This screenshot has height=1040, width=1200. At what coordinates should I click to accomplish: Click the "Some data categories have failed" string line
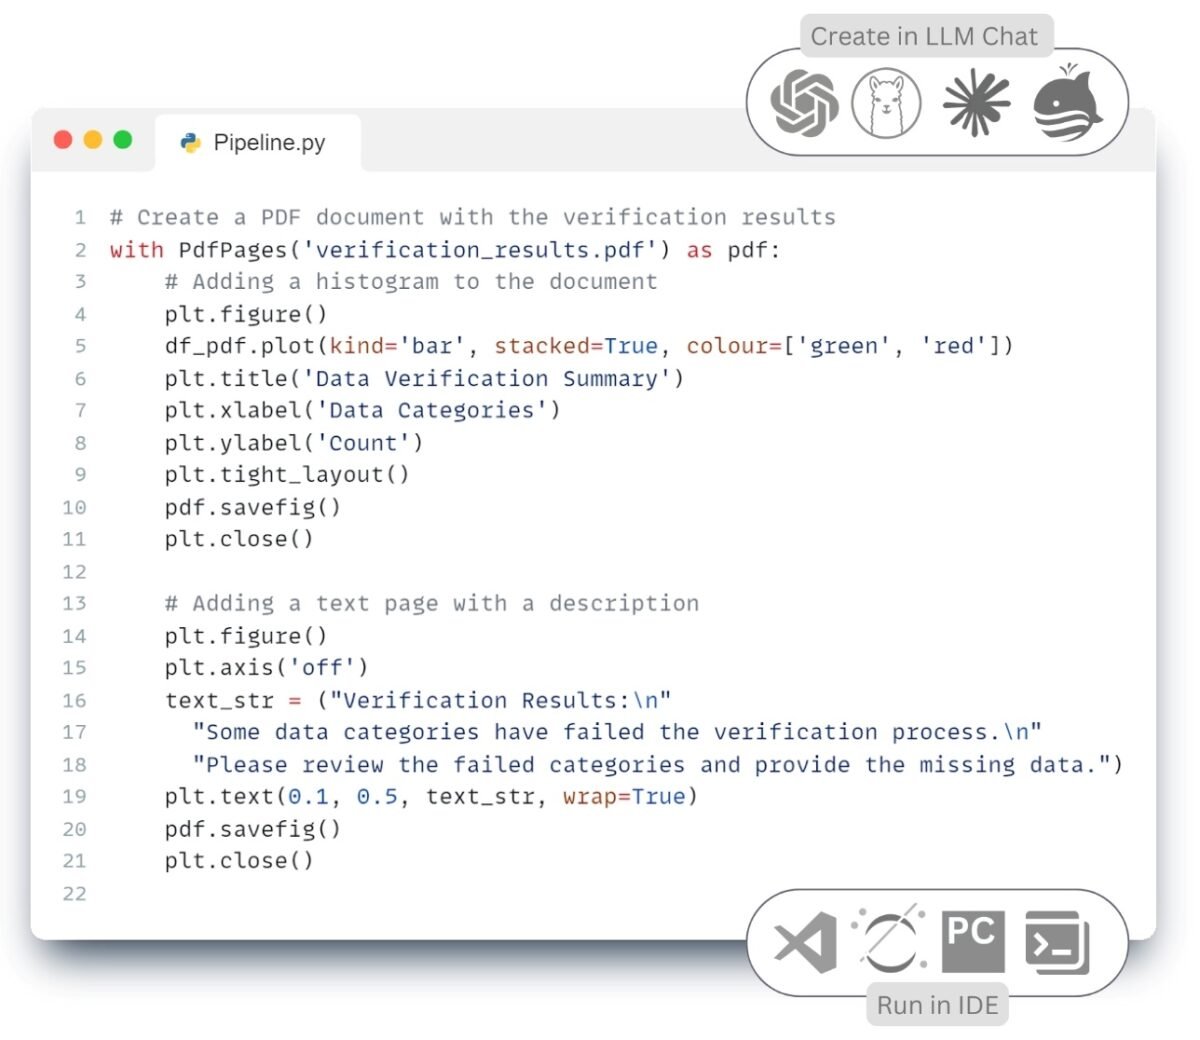click(x=617, y=733)
